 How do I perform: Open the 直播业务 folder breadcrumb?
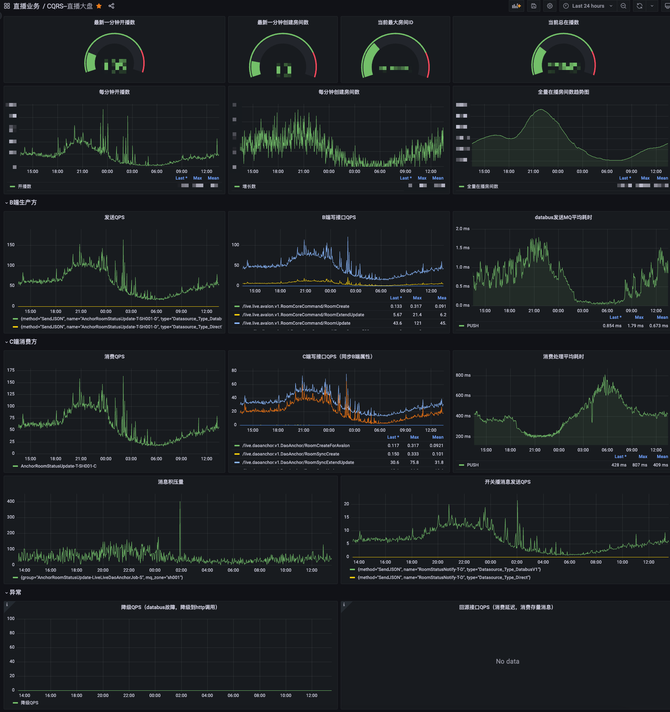tap(27, 6)
